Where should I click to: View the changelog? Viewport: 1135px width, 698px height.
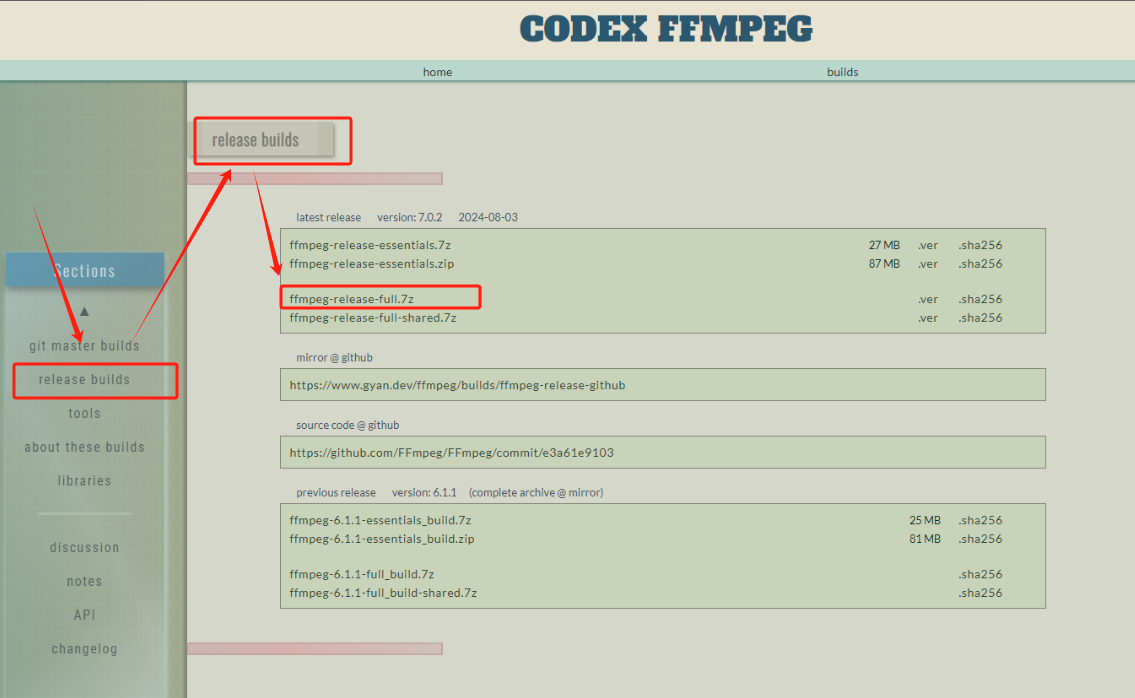(84, 649)
